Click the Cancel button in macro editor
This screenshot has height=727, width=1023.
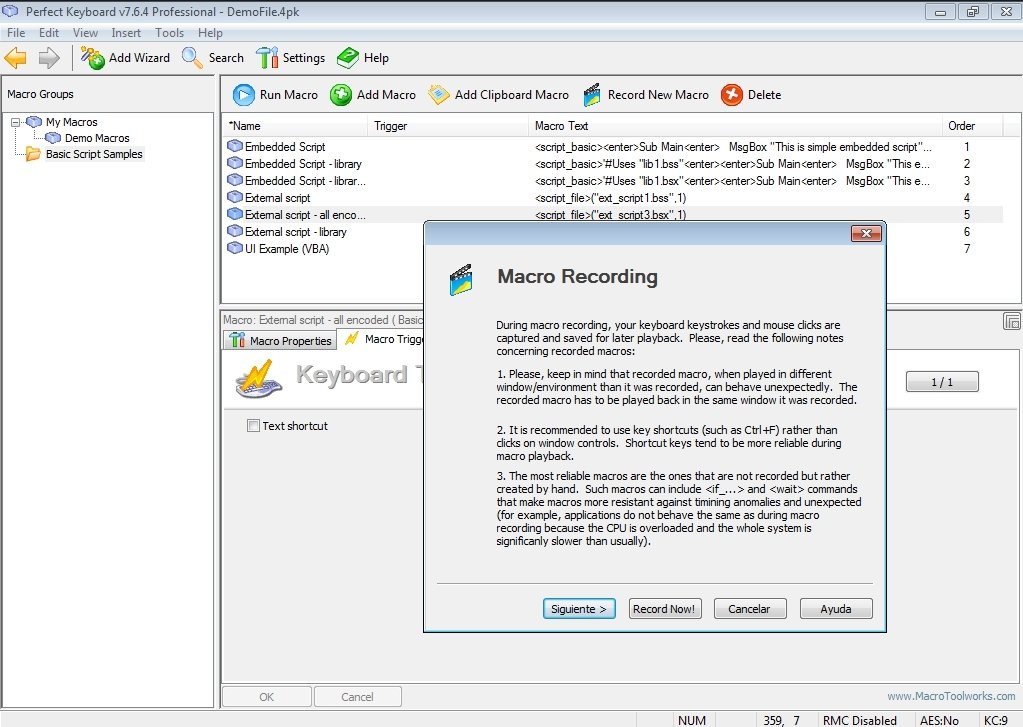click(x=358, y=697)
